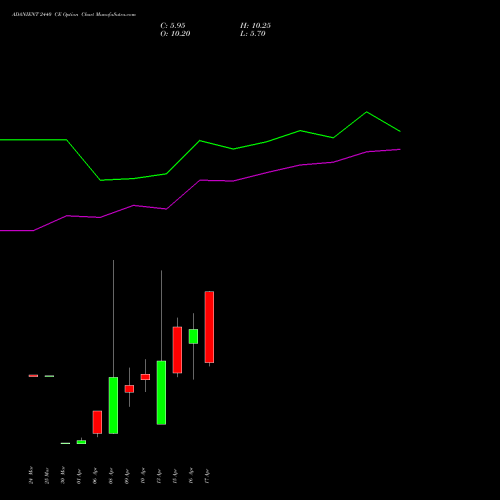Click the chart title ADANIENT CE Option Chart

pos(74,15)
